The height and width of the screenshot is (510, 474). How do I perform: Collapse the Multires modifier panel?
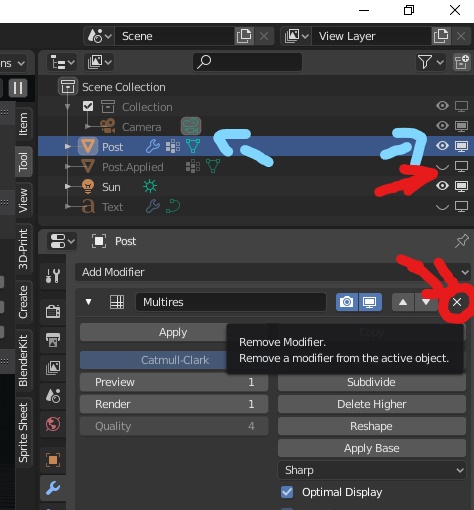click(88, 302)
